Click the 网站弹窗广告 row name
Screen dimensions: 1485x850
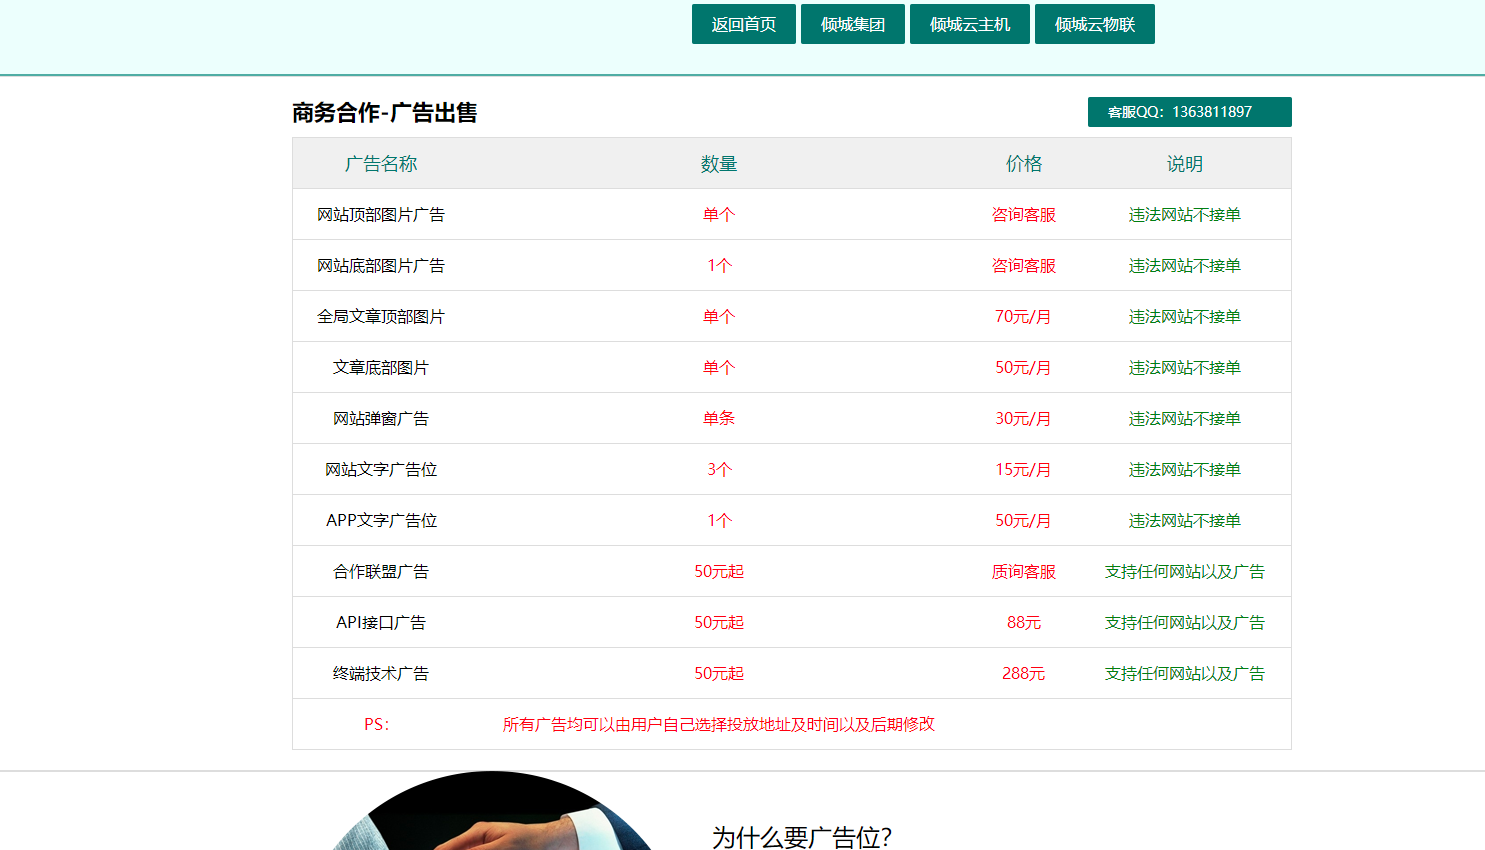point(381,419)
